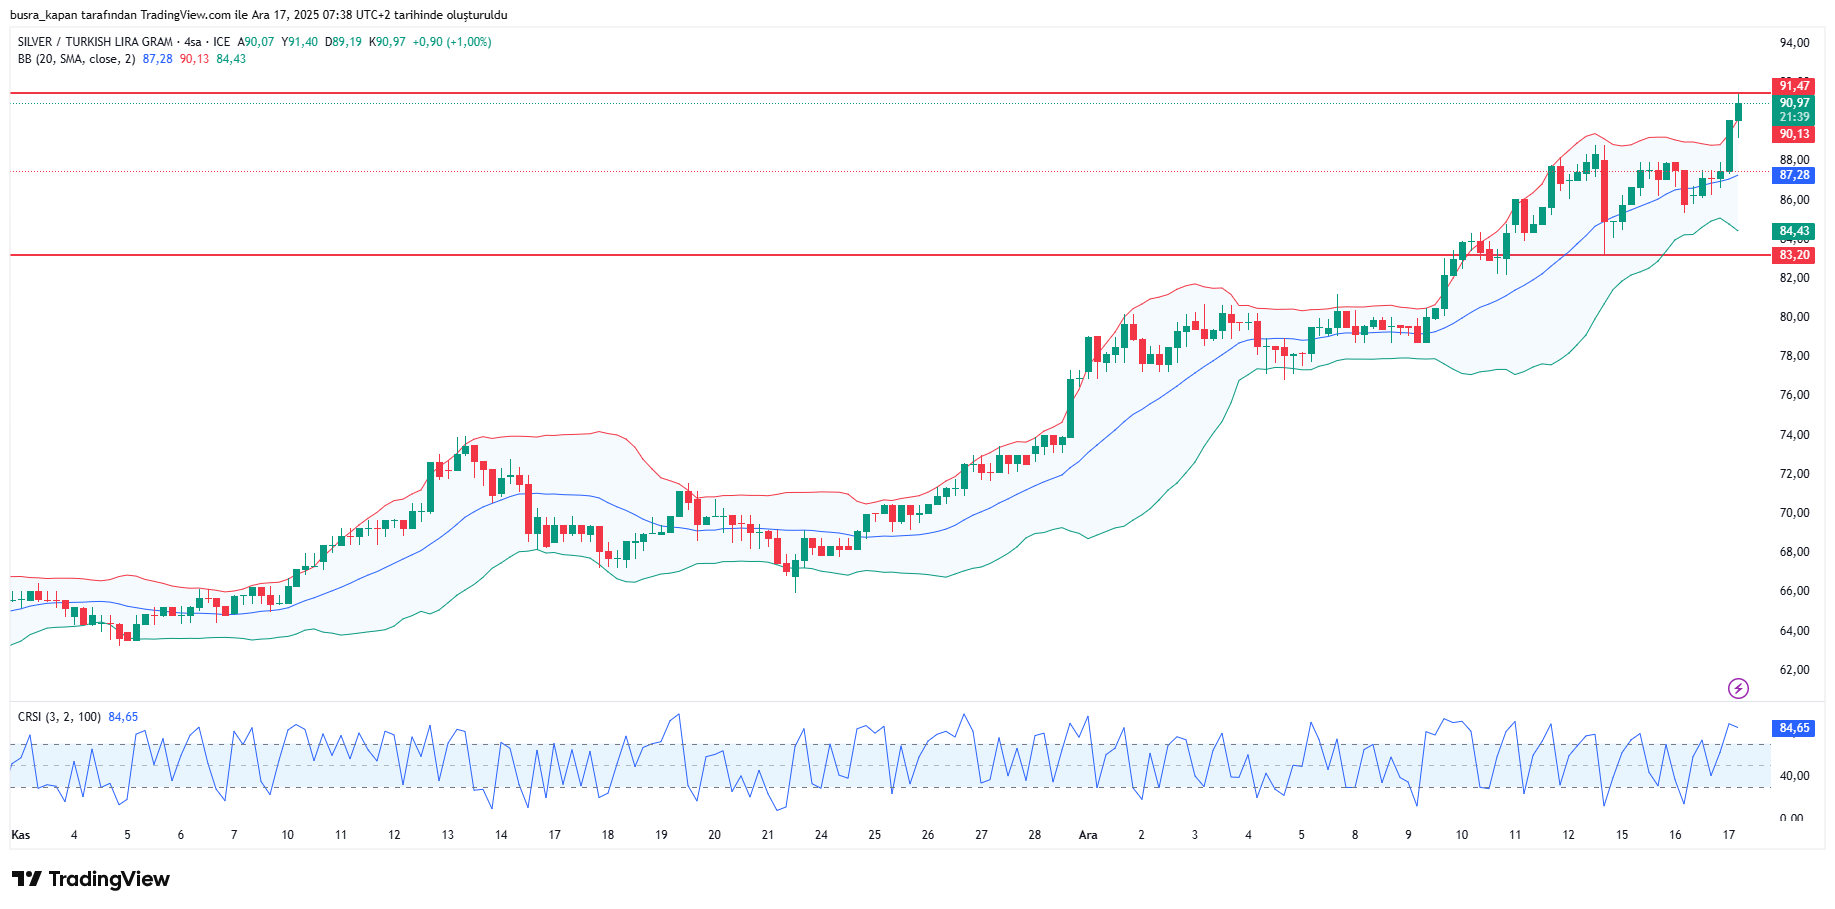Select the CRSI (3, 2, 100) indicator legend
Image resolution: width=1835 pixels, height=909 pixels.
(x=59, y=717)
